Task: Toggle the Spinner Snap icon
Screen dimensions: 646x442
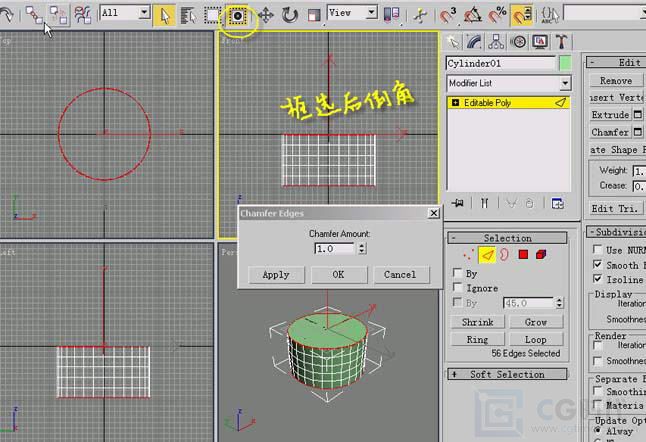Action: [522, 16]
